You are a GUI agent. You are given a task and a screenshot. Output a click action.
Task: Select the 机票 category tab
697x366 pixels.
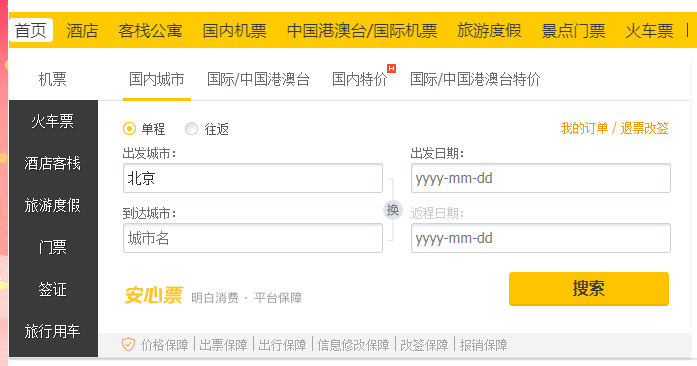[52, 79]
